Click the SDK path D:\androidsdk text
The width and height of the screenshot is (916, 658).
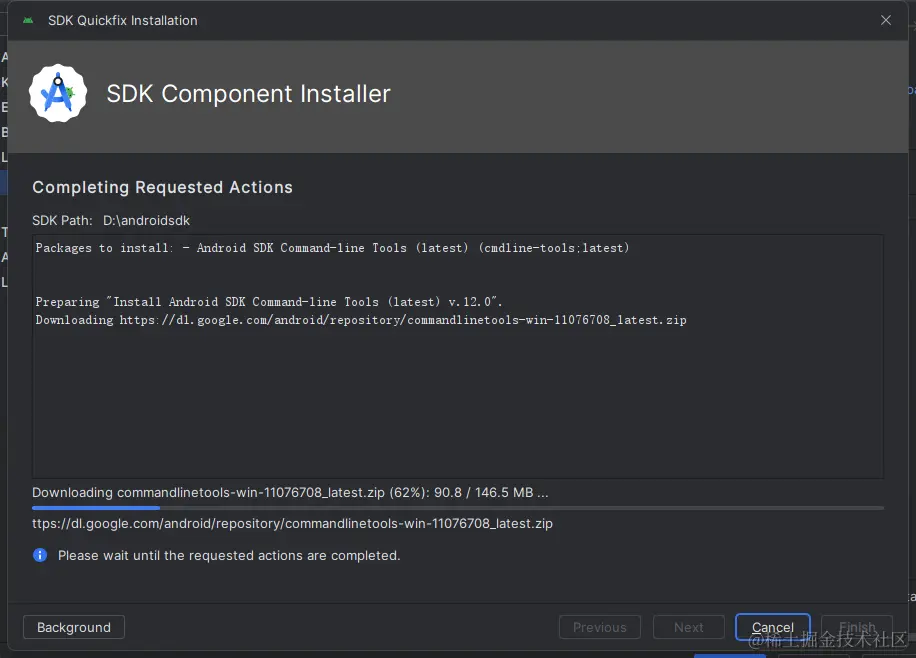coord(146,220)
